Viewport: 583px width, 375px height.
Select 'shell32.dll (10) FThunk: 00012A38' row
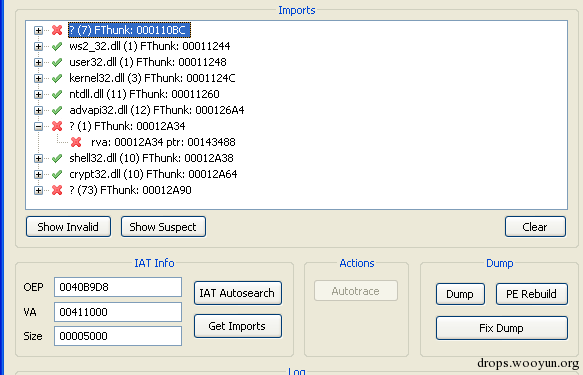point(151,158)
